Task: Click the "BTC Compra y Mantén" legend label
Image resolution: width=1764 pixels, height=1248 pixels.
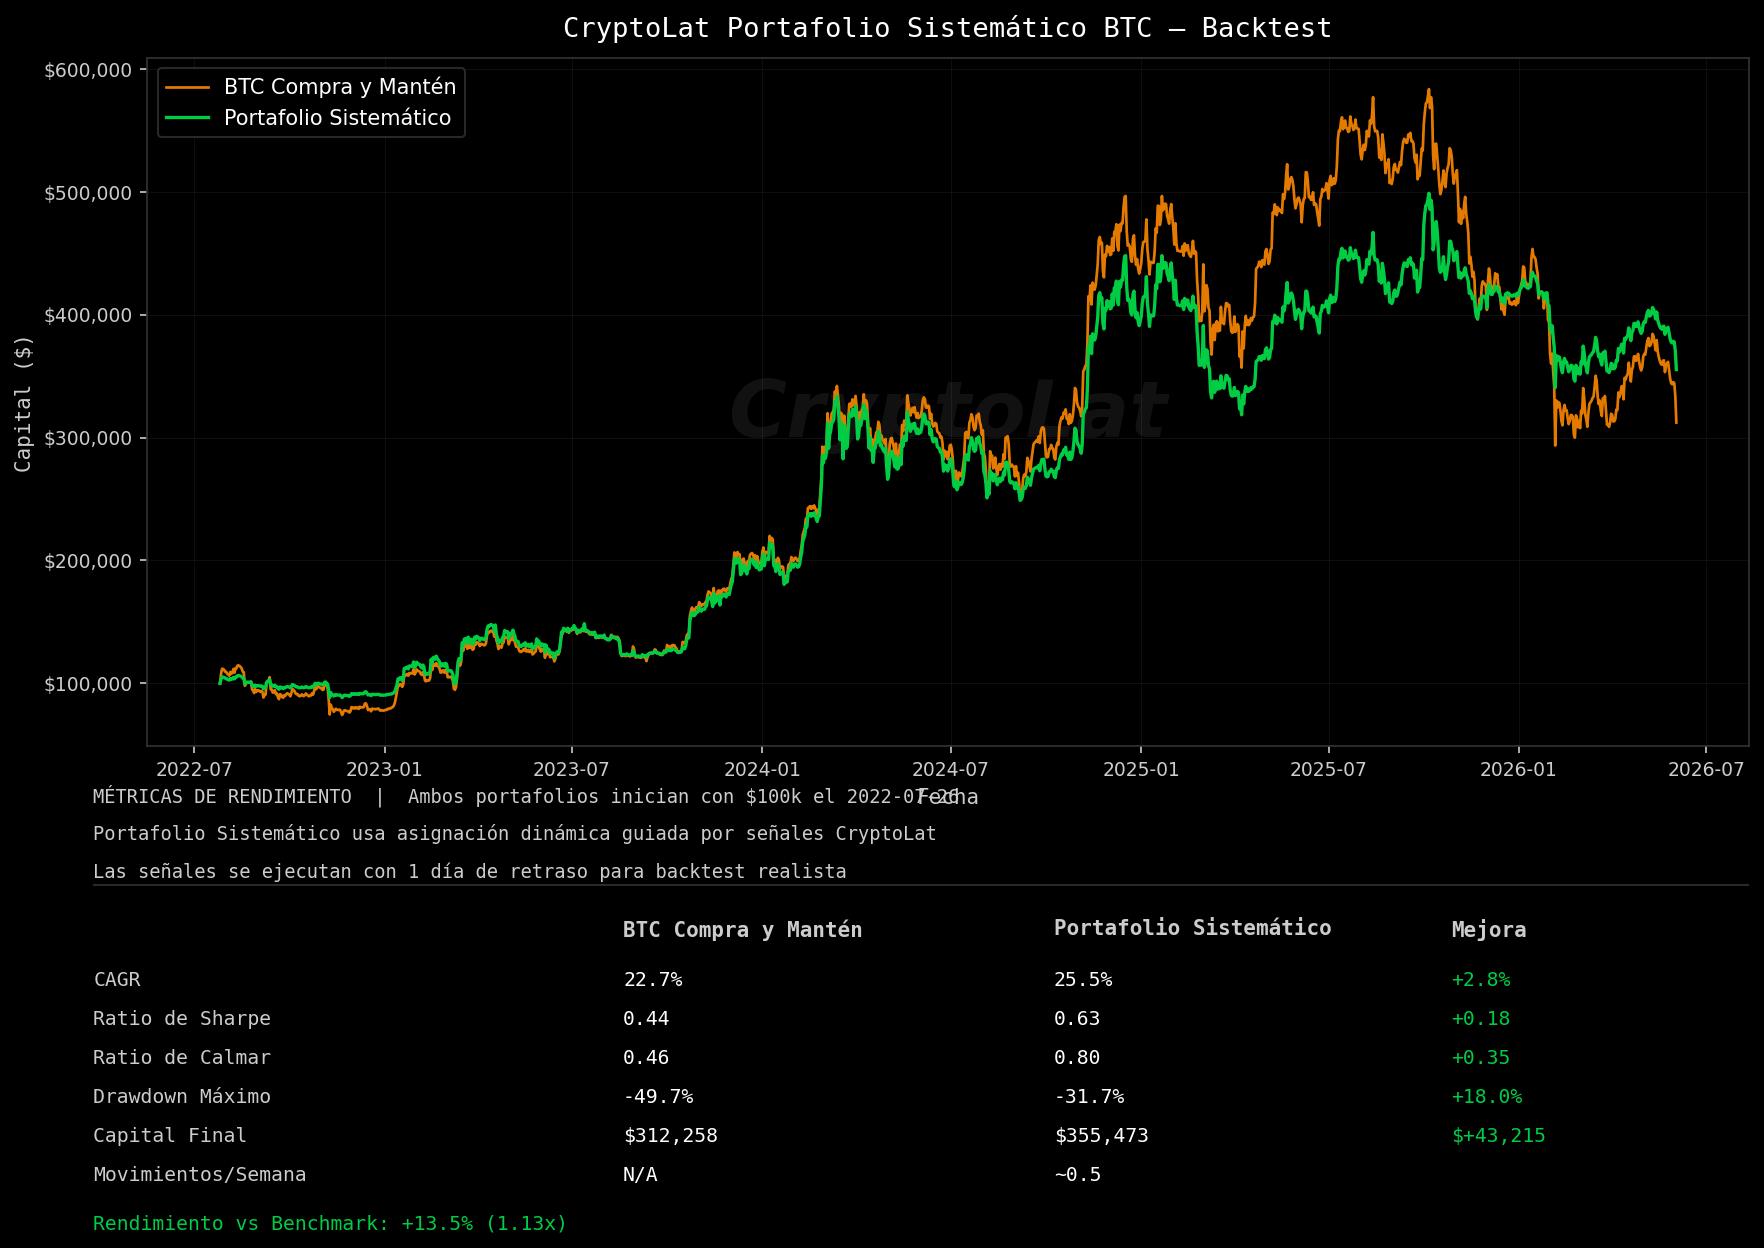Action: pyautogui.click(x=340, y=87)
